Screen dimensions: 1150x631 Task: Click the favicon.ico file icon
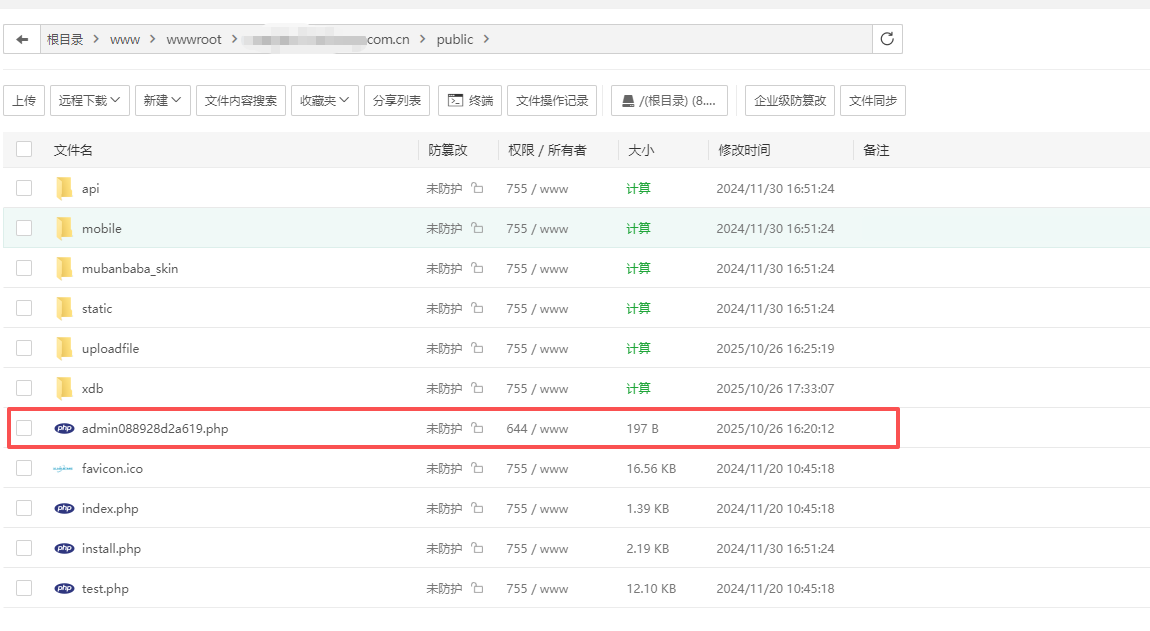click(64, 468)
